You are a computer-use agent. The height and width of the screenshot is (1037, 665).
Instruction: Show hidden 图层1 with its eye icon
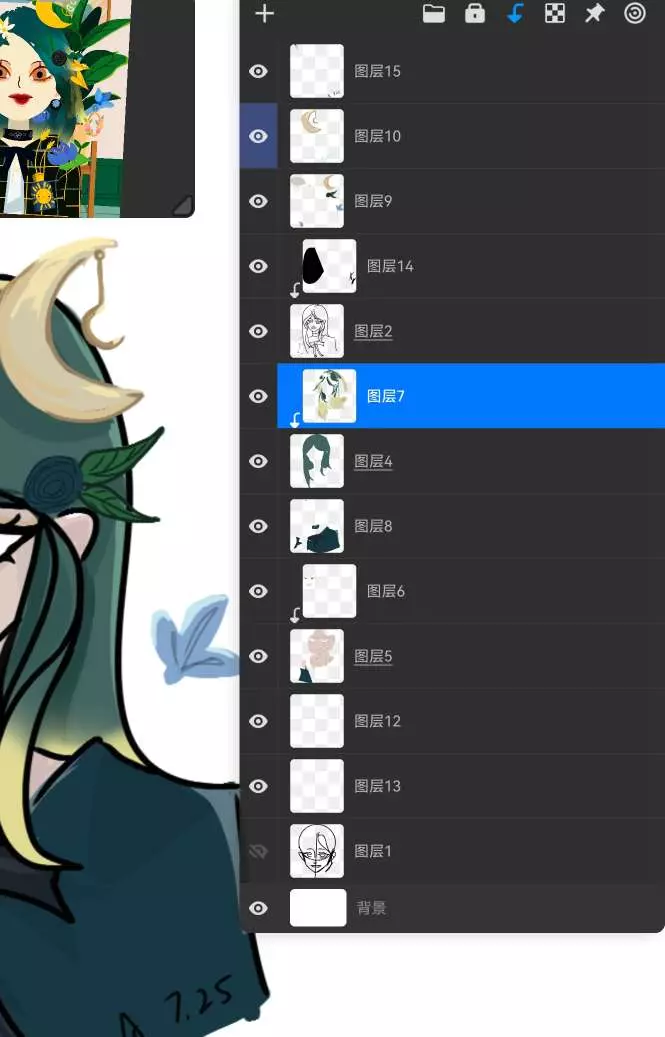[x=259, y=851]
